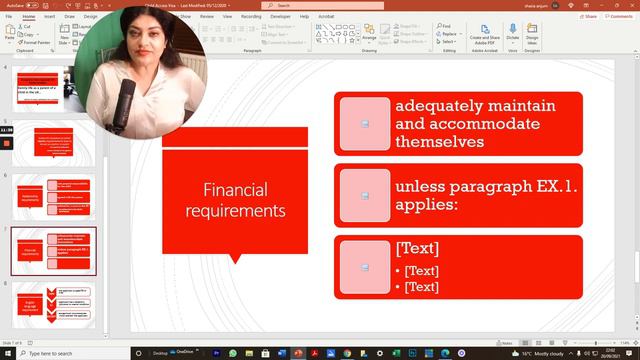Select slide 8 English language requirement thumbnail
Viewport: 640px width, 360px height.
(x=53, y=305)
